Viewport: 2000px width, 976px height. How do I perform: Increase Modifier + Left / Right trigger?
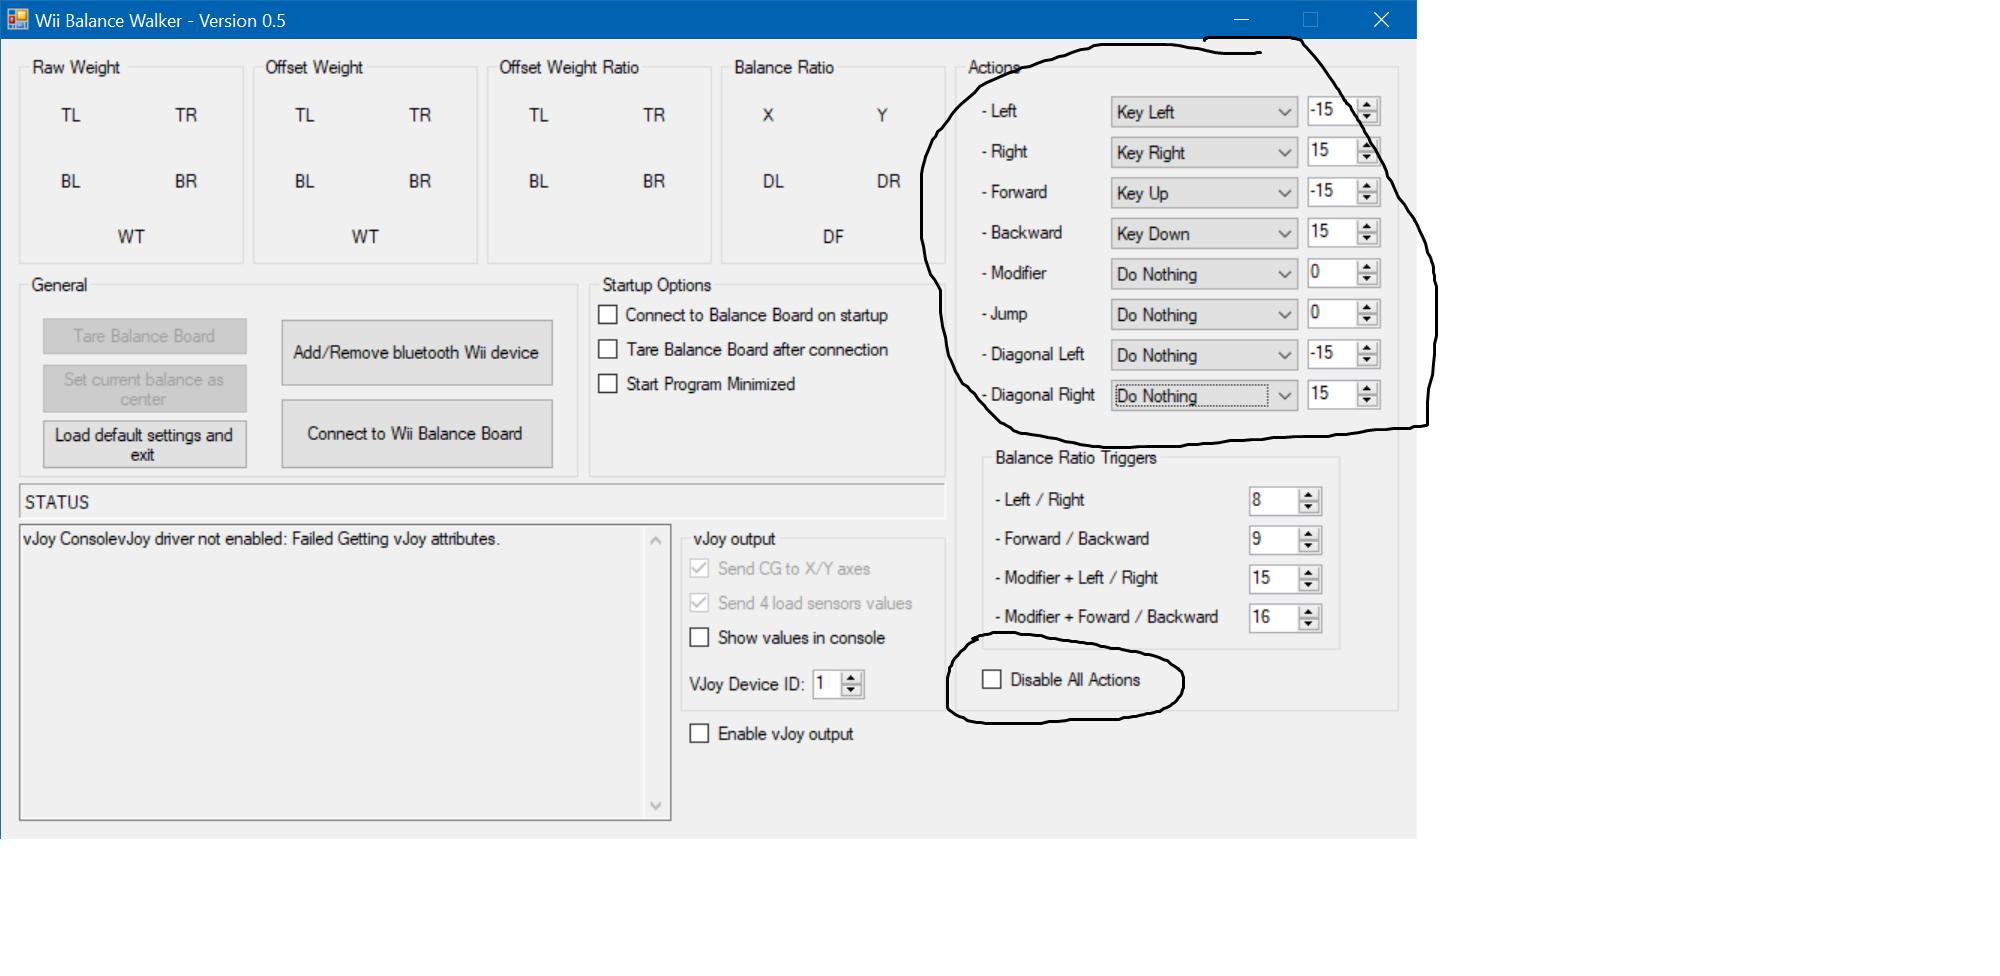pos(1308,572)
